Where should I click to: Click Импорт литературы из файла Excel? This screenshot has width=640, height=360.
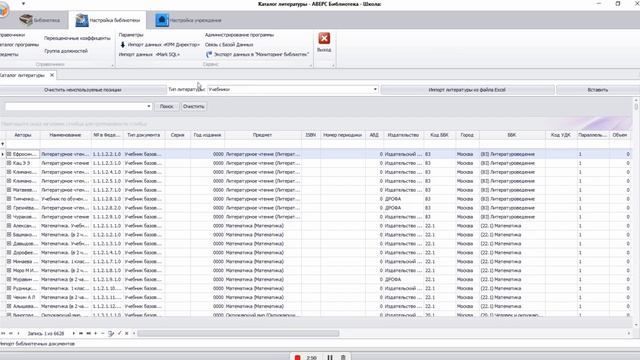pos(467,90)
